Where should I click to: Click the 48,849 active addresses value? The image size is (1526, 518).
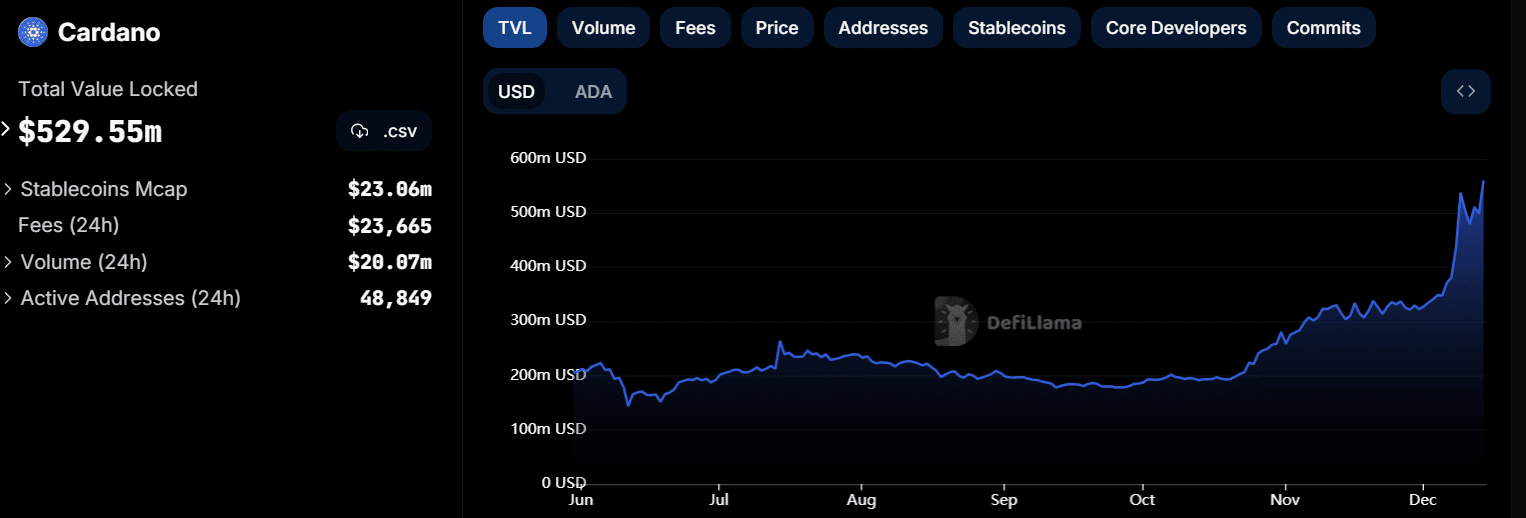pyautogui.click(x=396, y=298)
